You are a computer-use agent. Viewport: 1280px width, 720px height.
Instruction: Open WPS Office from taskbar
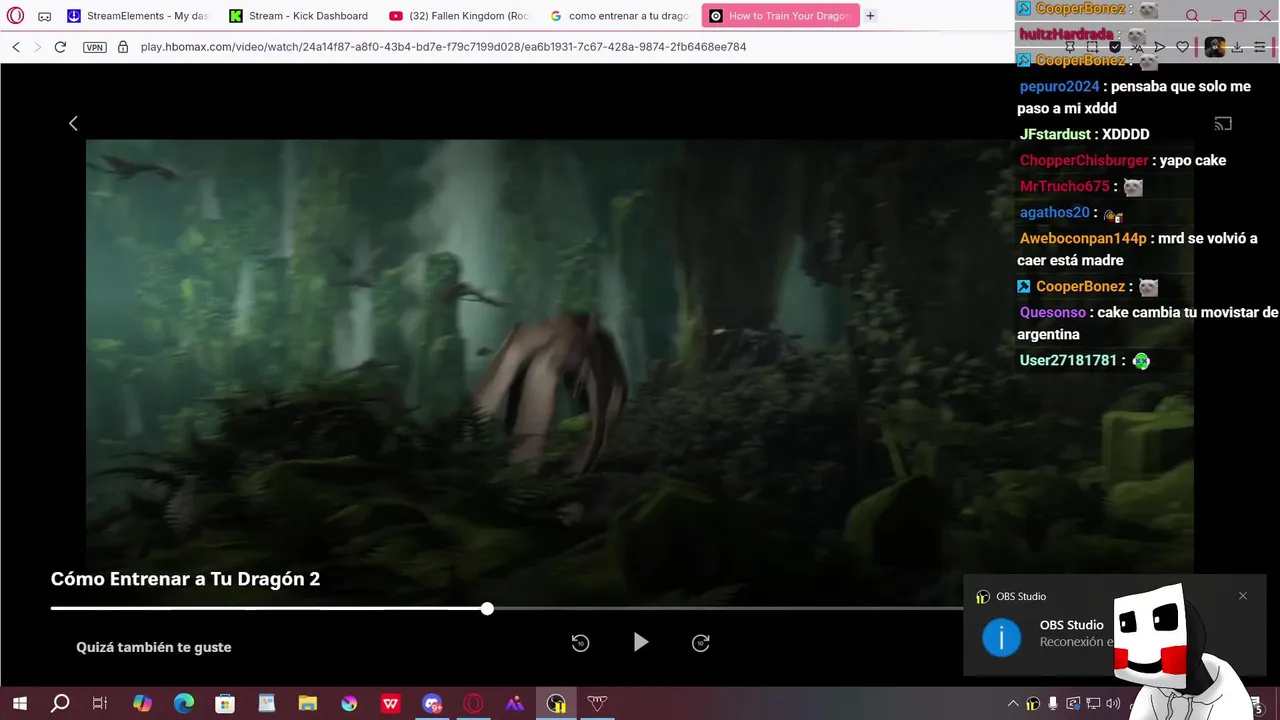coord(390,704)
